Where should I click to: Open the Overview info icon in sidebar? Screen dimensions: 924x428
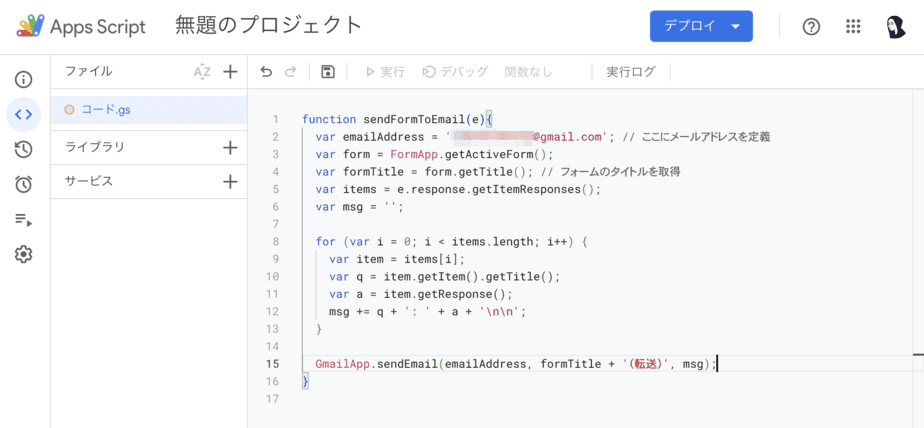pyautogui.click(x=23, y=79)
